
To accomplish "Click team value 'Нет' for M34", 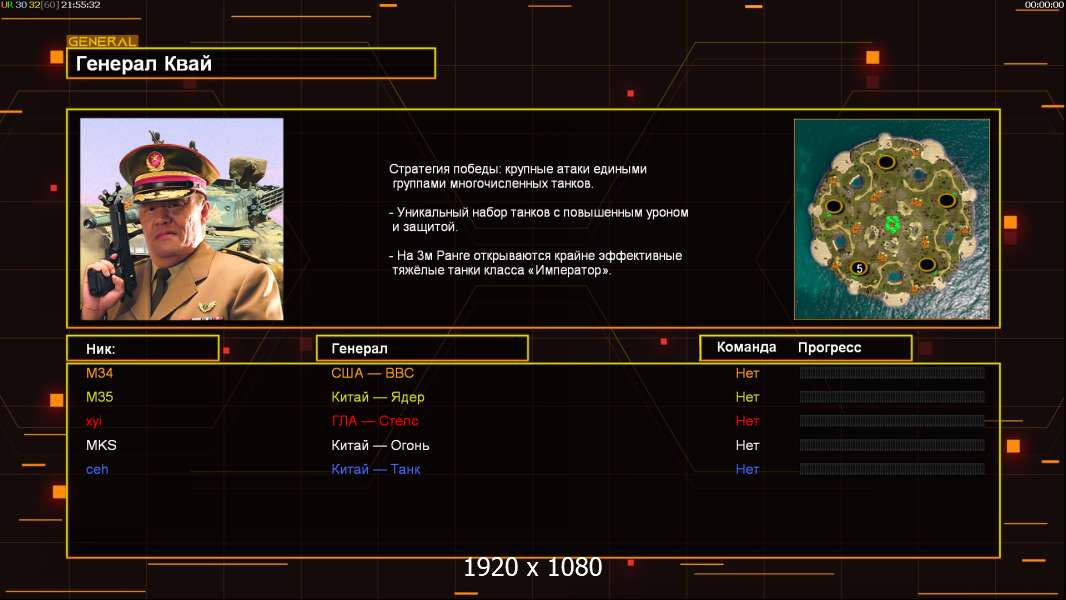I will click(x=747, y=373).
